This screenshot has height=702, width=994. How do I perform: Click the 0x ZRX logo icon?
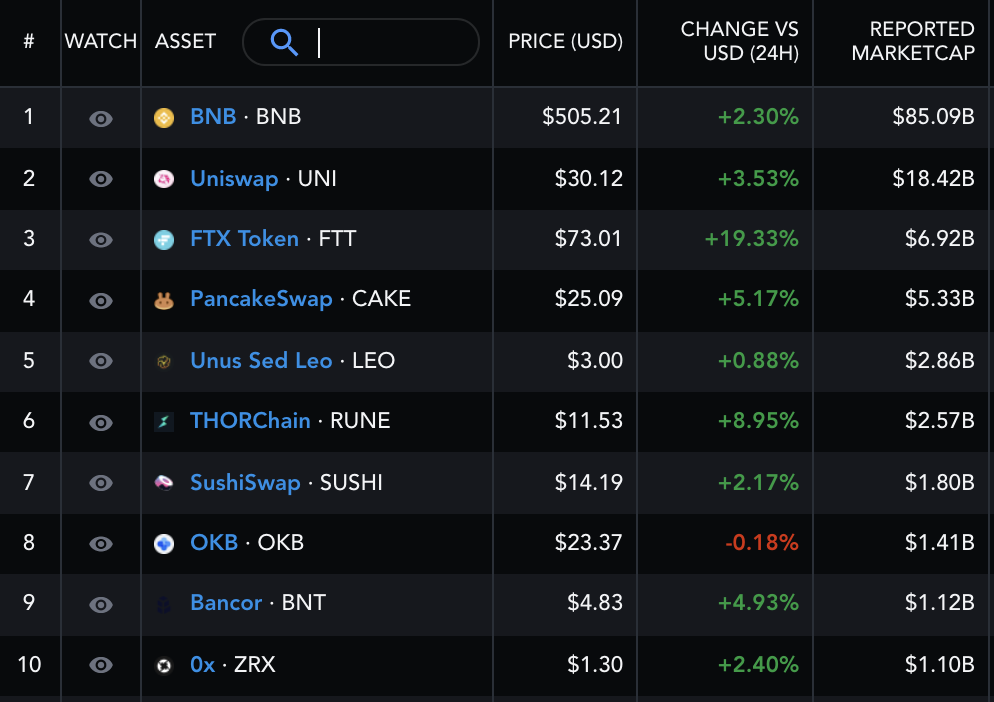coord(164,666)
